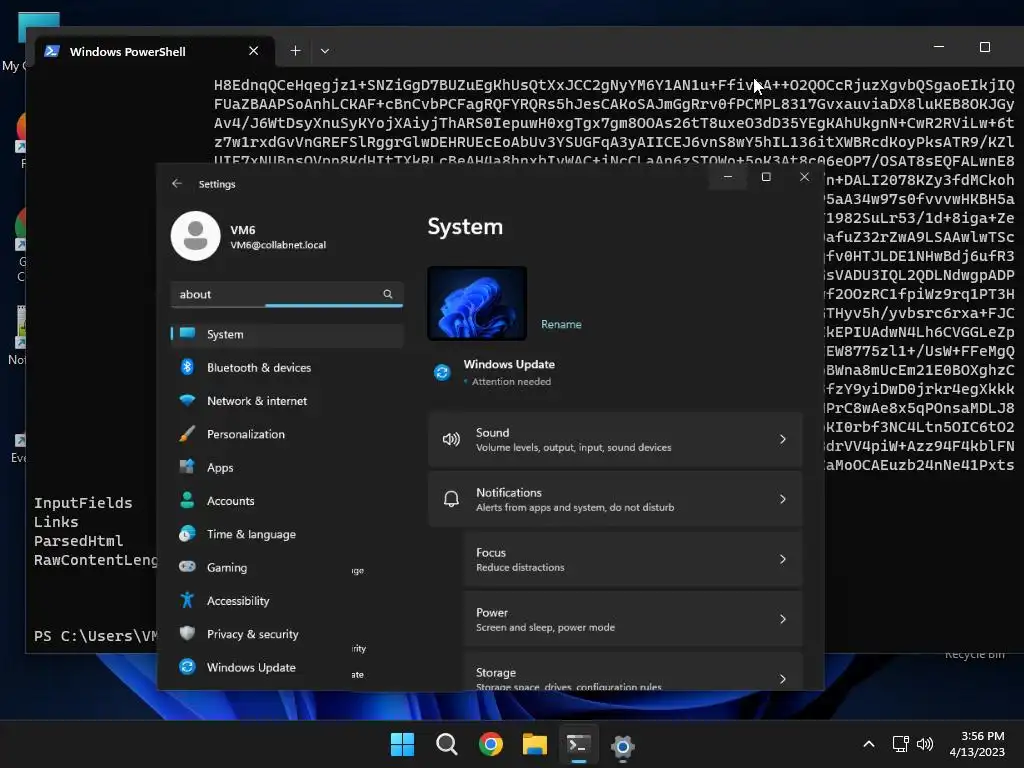Open taskbar Search
This screenshot has height=768, width=1024.
447,744
